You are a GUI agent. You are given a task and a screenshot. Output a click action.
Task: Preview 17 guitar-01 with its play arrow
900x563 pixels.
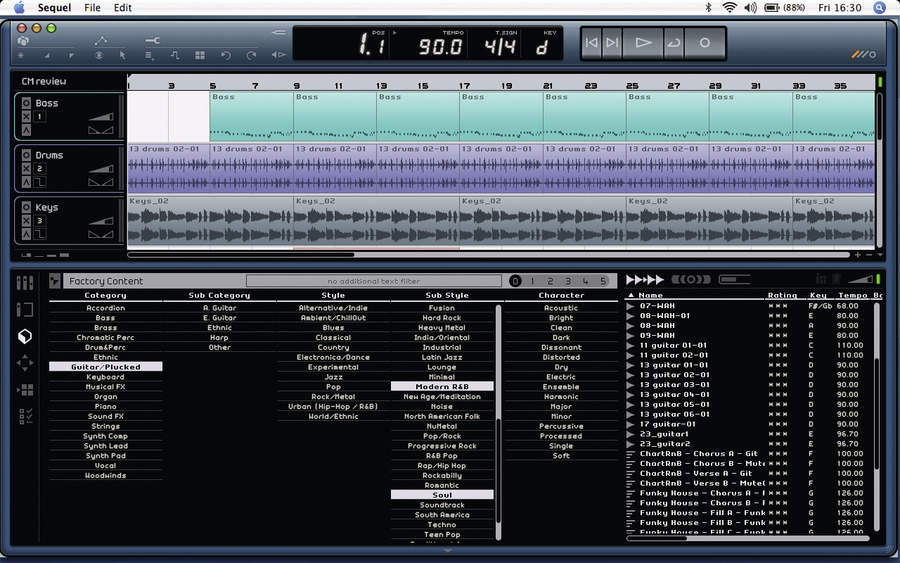[x=631, y=424]
